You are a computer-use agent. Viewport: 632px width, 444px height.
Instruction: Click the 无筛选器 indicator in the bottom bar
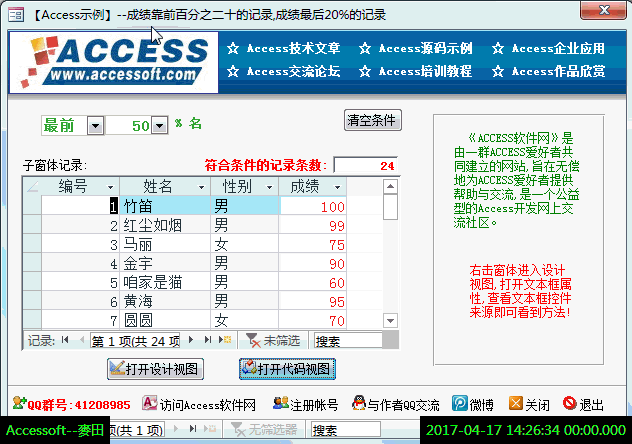[264, 429]
